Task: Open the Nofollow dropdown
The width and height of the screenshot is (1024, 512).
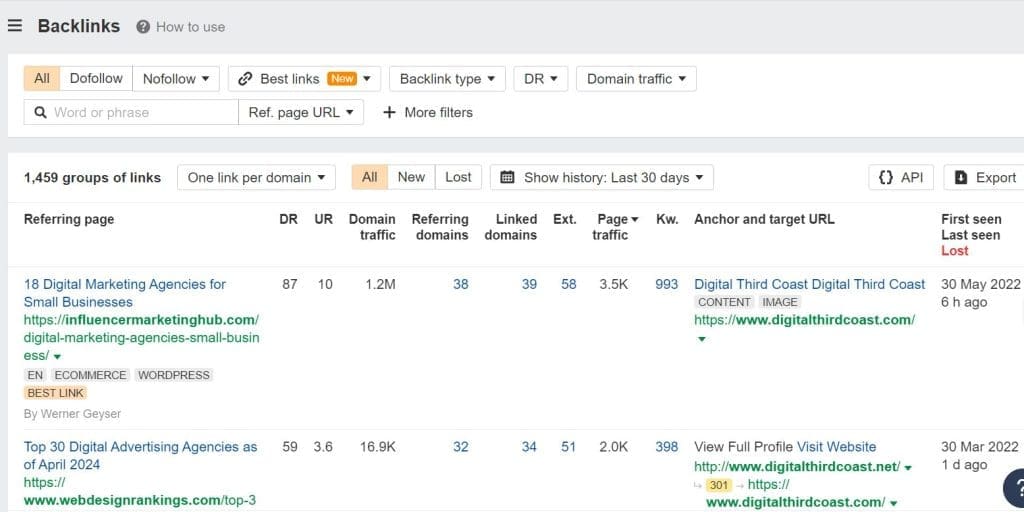Action: (x=176, y=78)
